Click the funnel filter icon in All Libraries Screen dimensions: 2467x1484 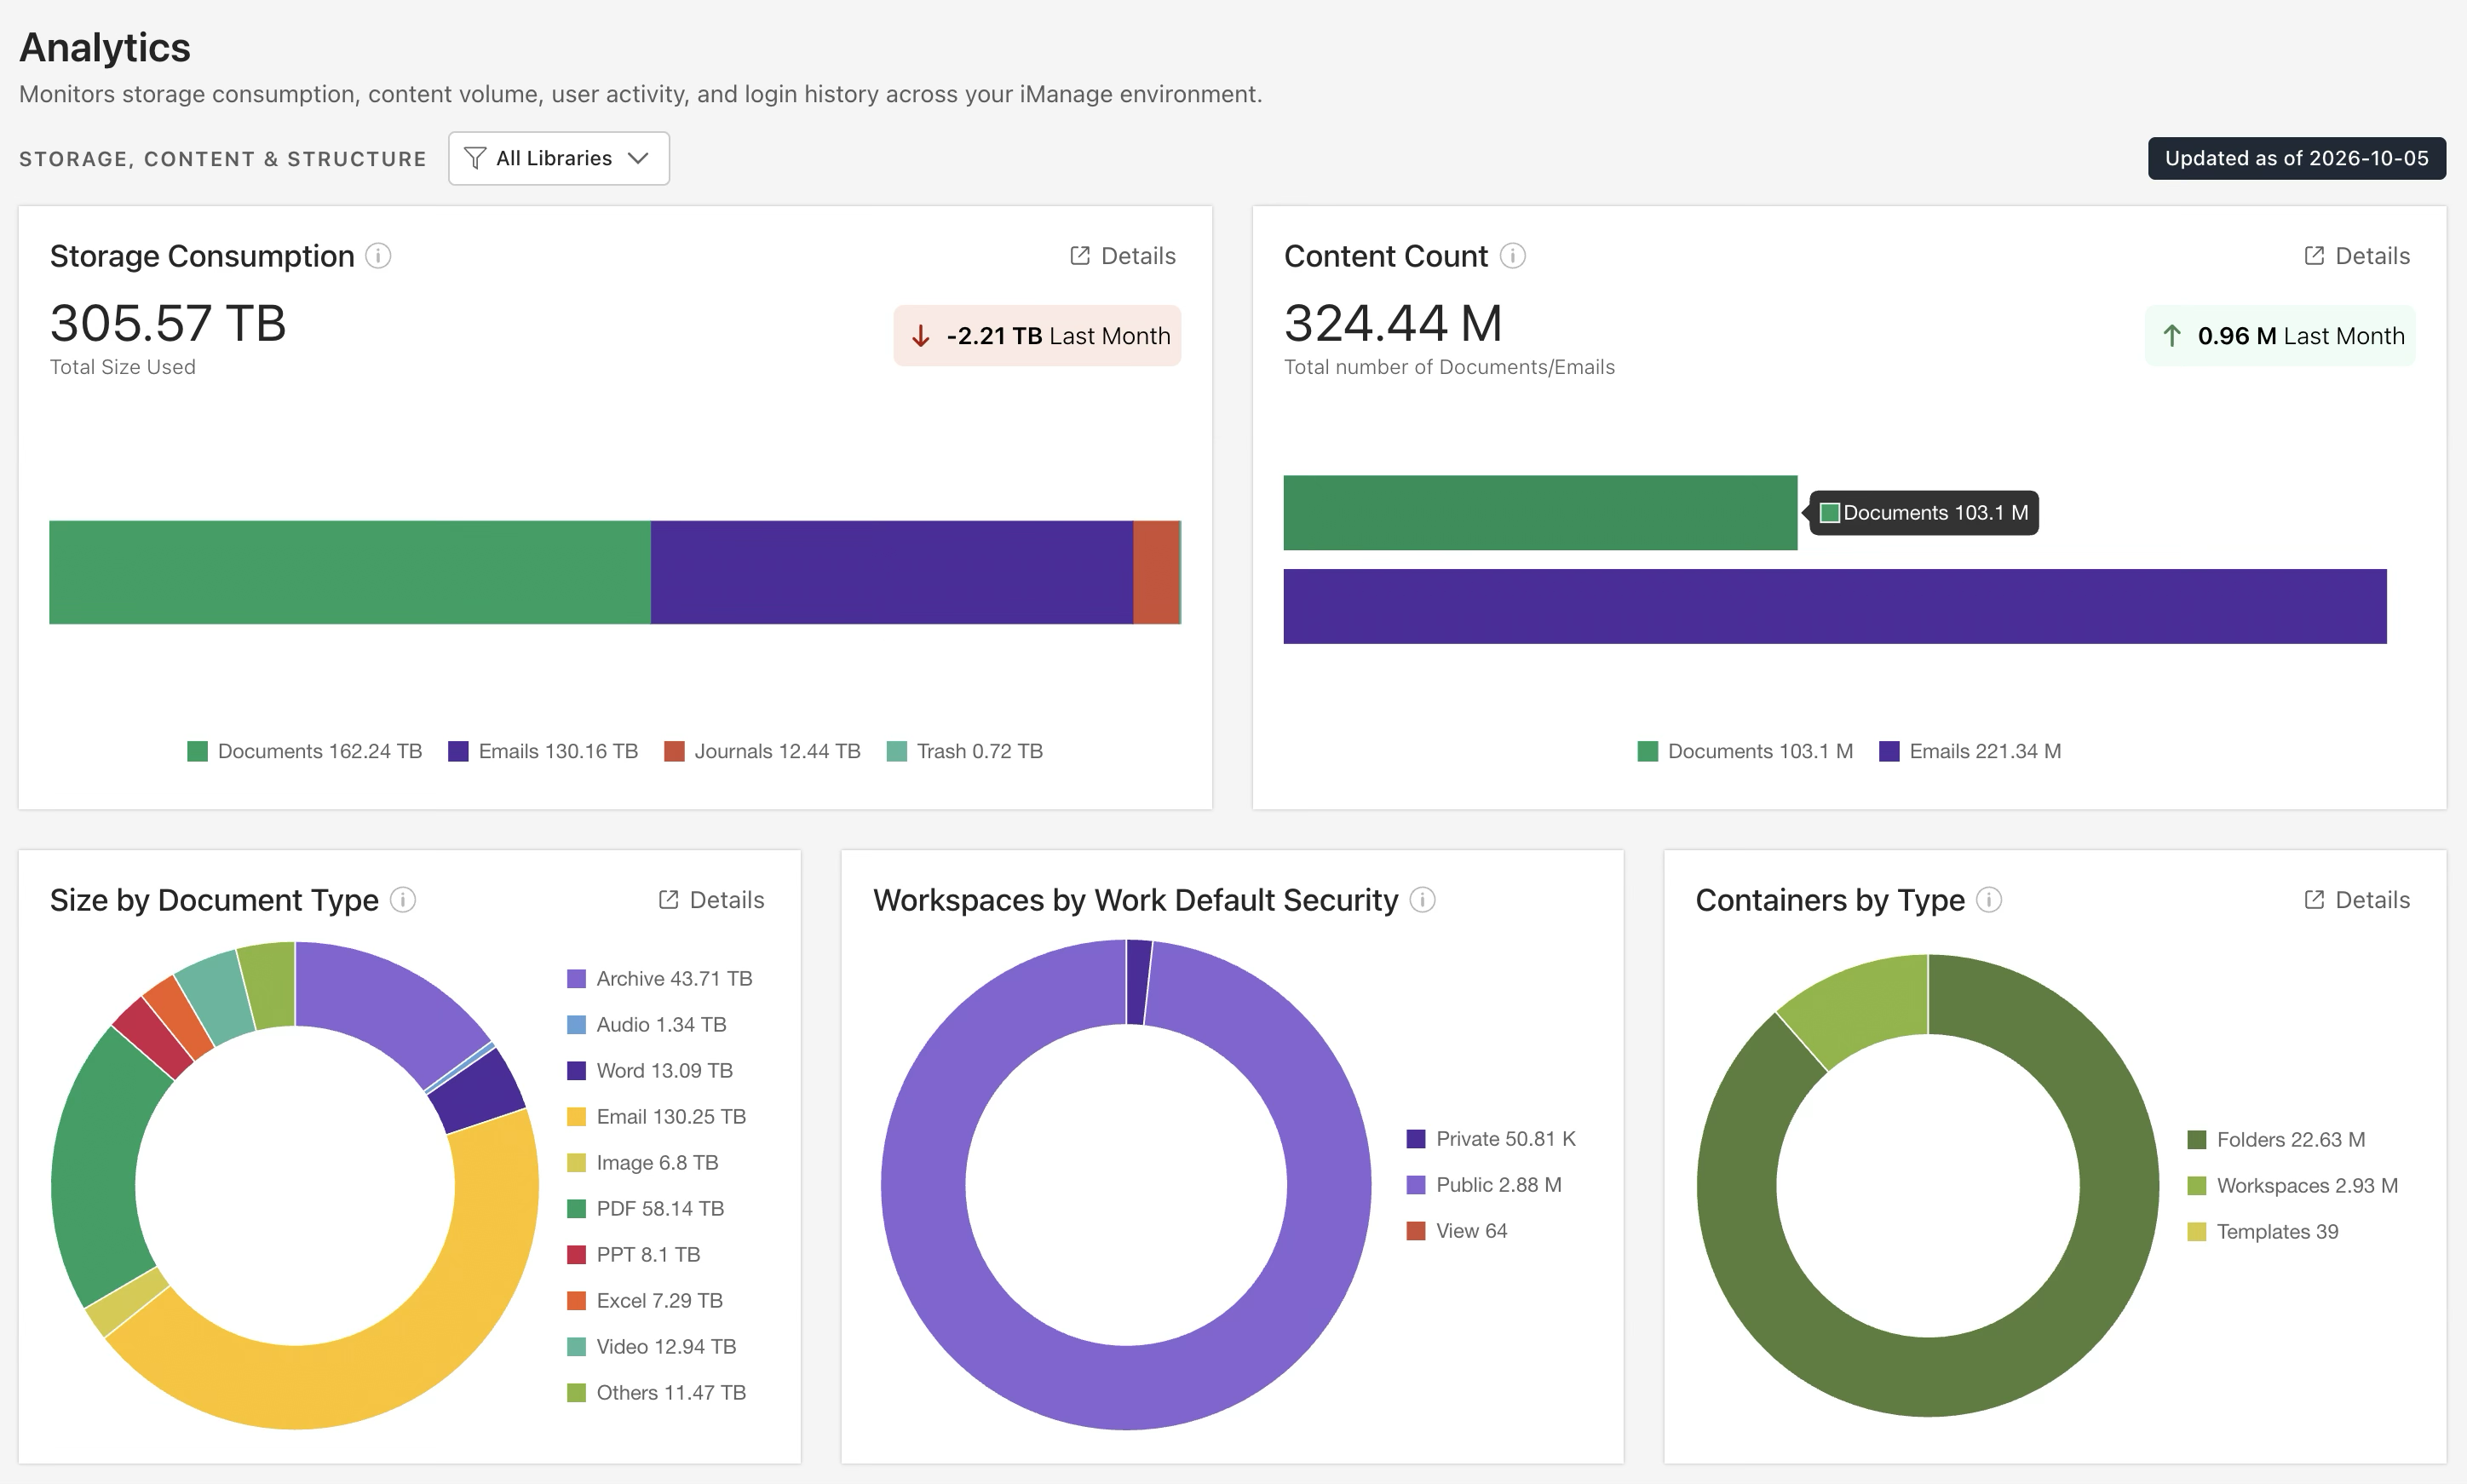(x=475, y=158)
